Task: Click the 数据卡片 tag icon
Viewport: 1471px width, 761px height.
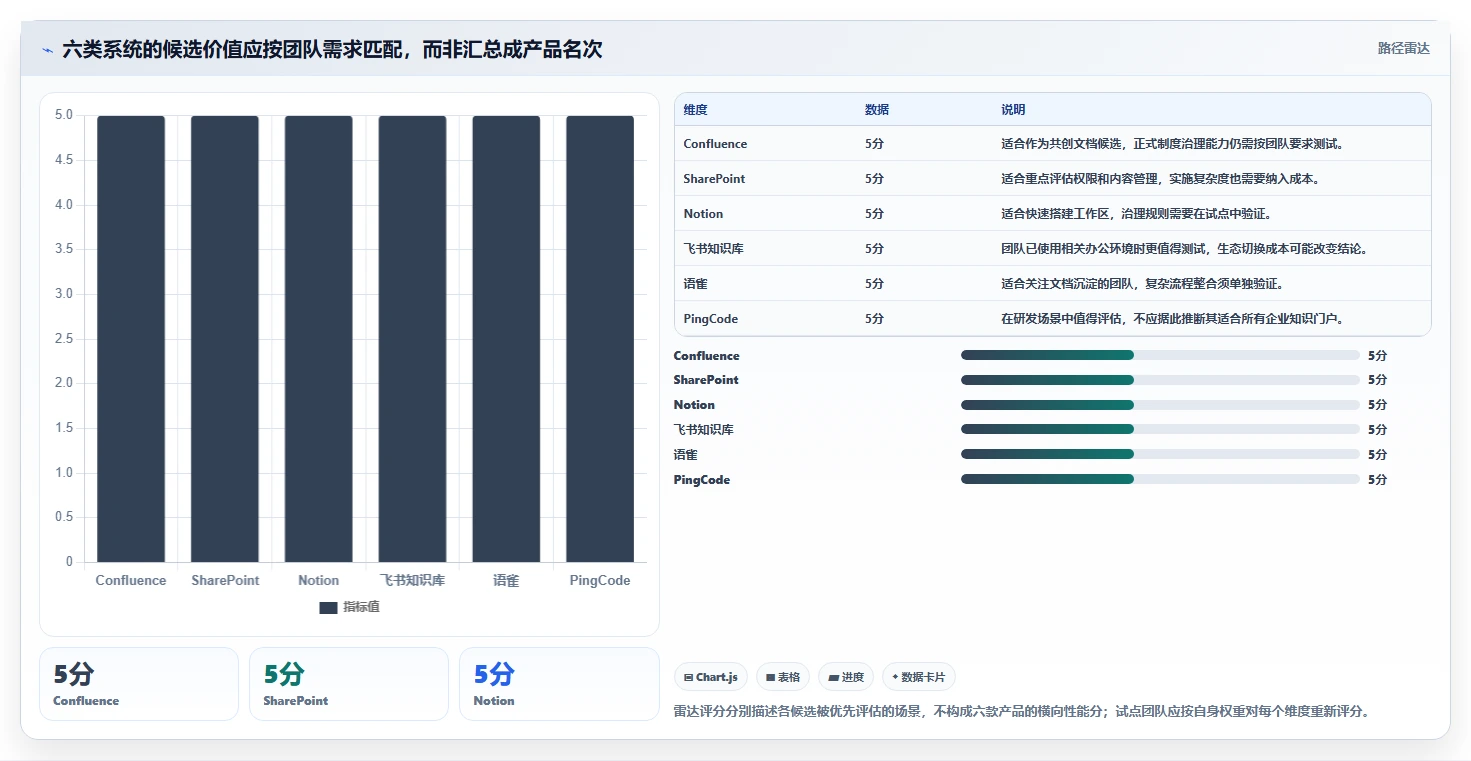Action: [x=895, y=678]
